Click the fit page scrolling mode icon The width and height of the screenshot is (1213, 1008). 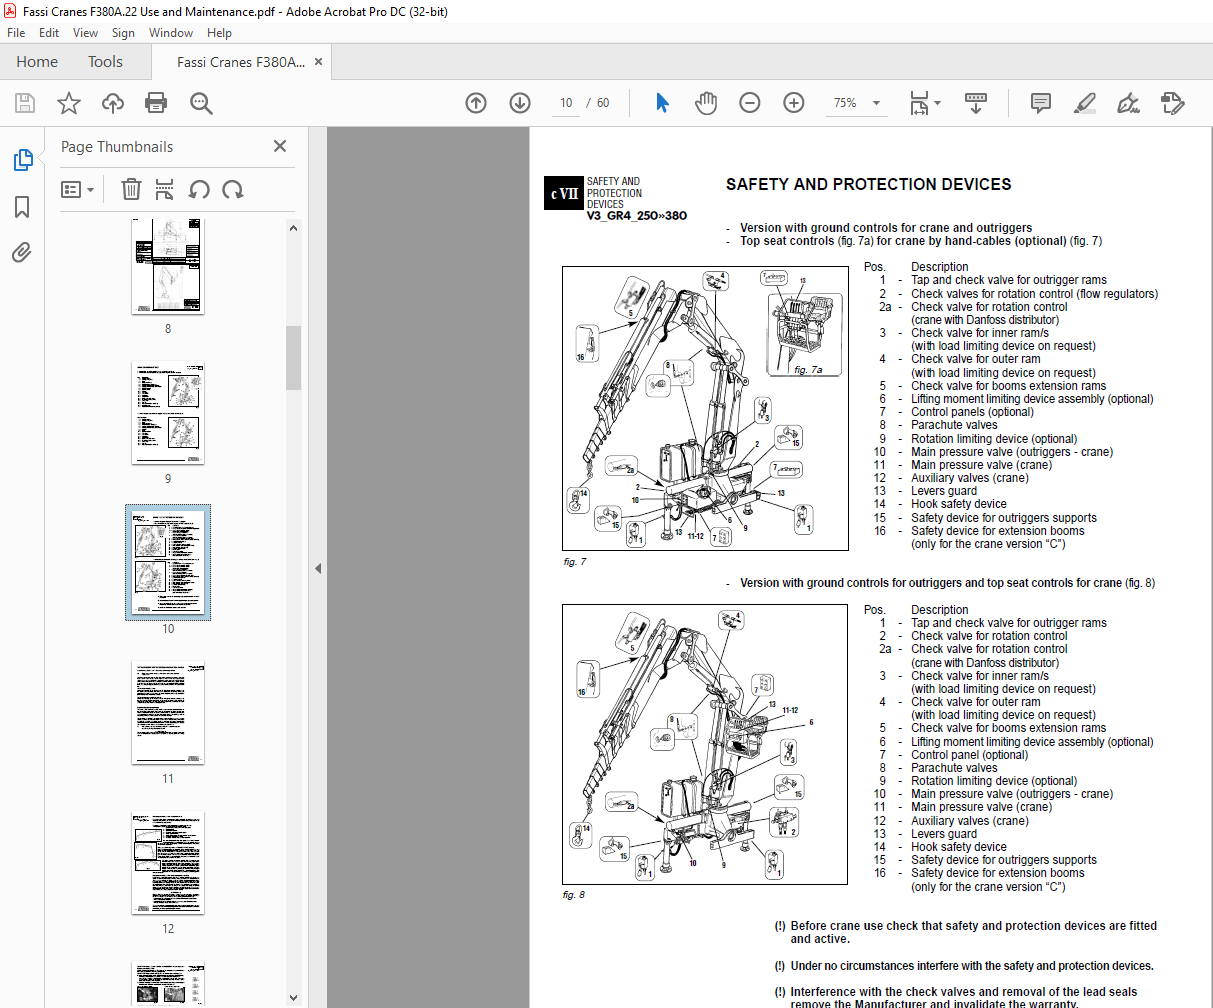pyautogui.click(x=919, y=103)
